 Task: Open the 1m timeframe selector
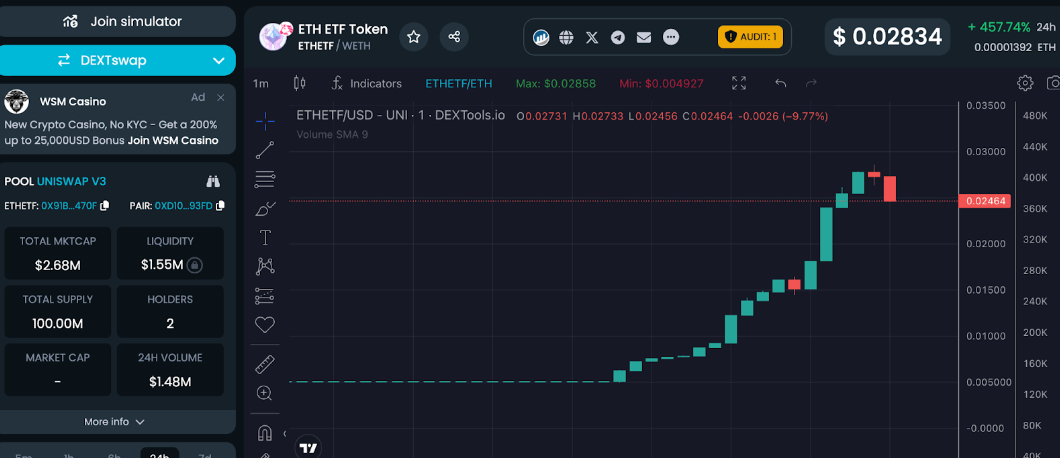(261, 83)
